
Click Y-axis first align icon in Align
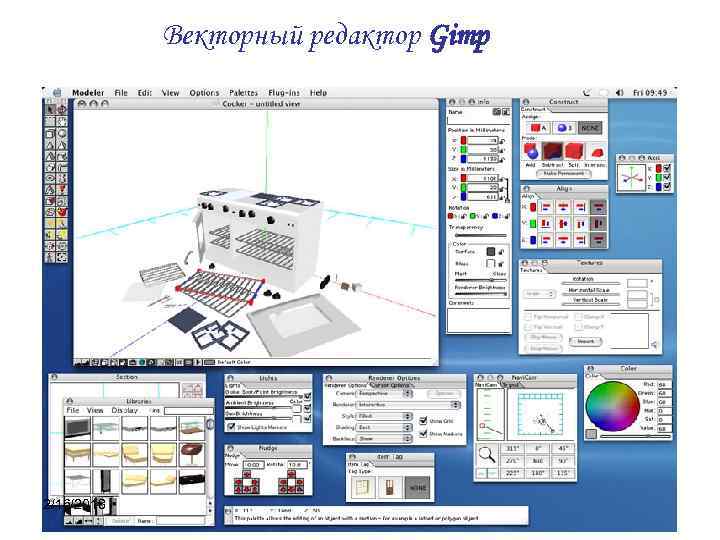pyautogui.click(x=546, y=224)
